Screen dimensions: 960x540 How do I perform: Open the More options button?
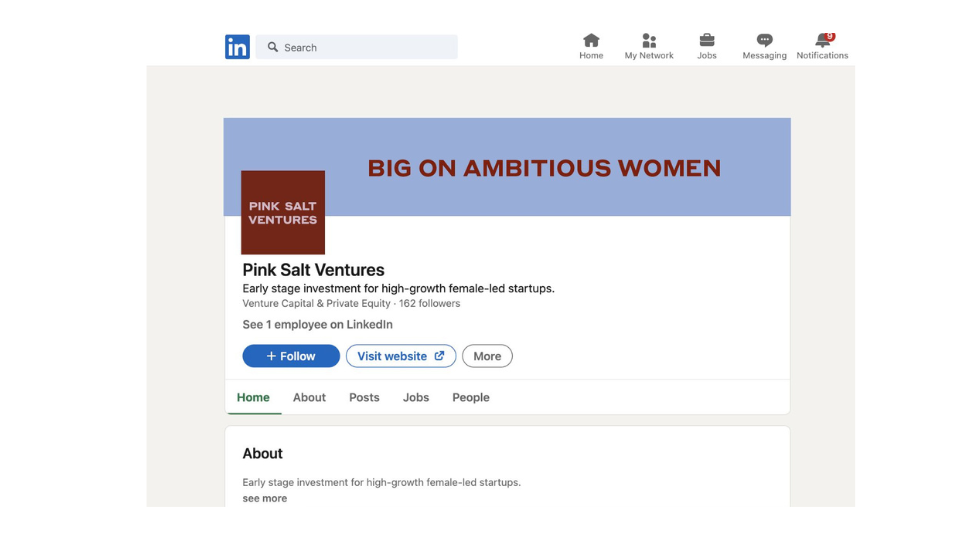point(487,356)
